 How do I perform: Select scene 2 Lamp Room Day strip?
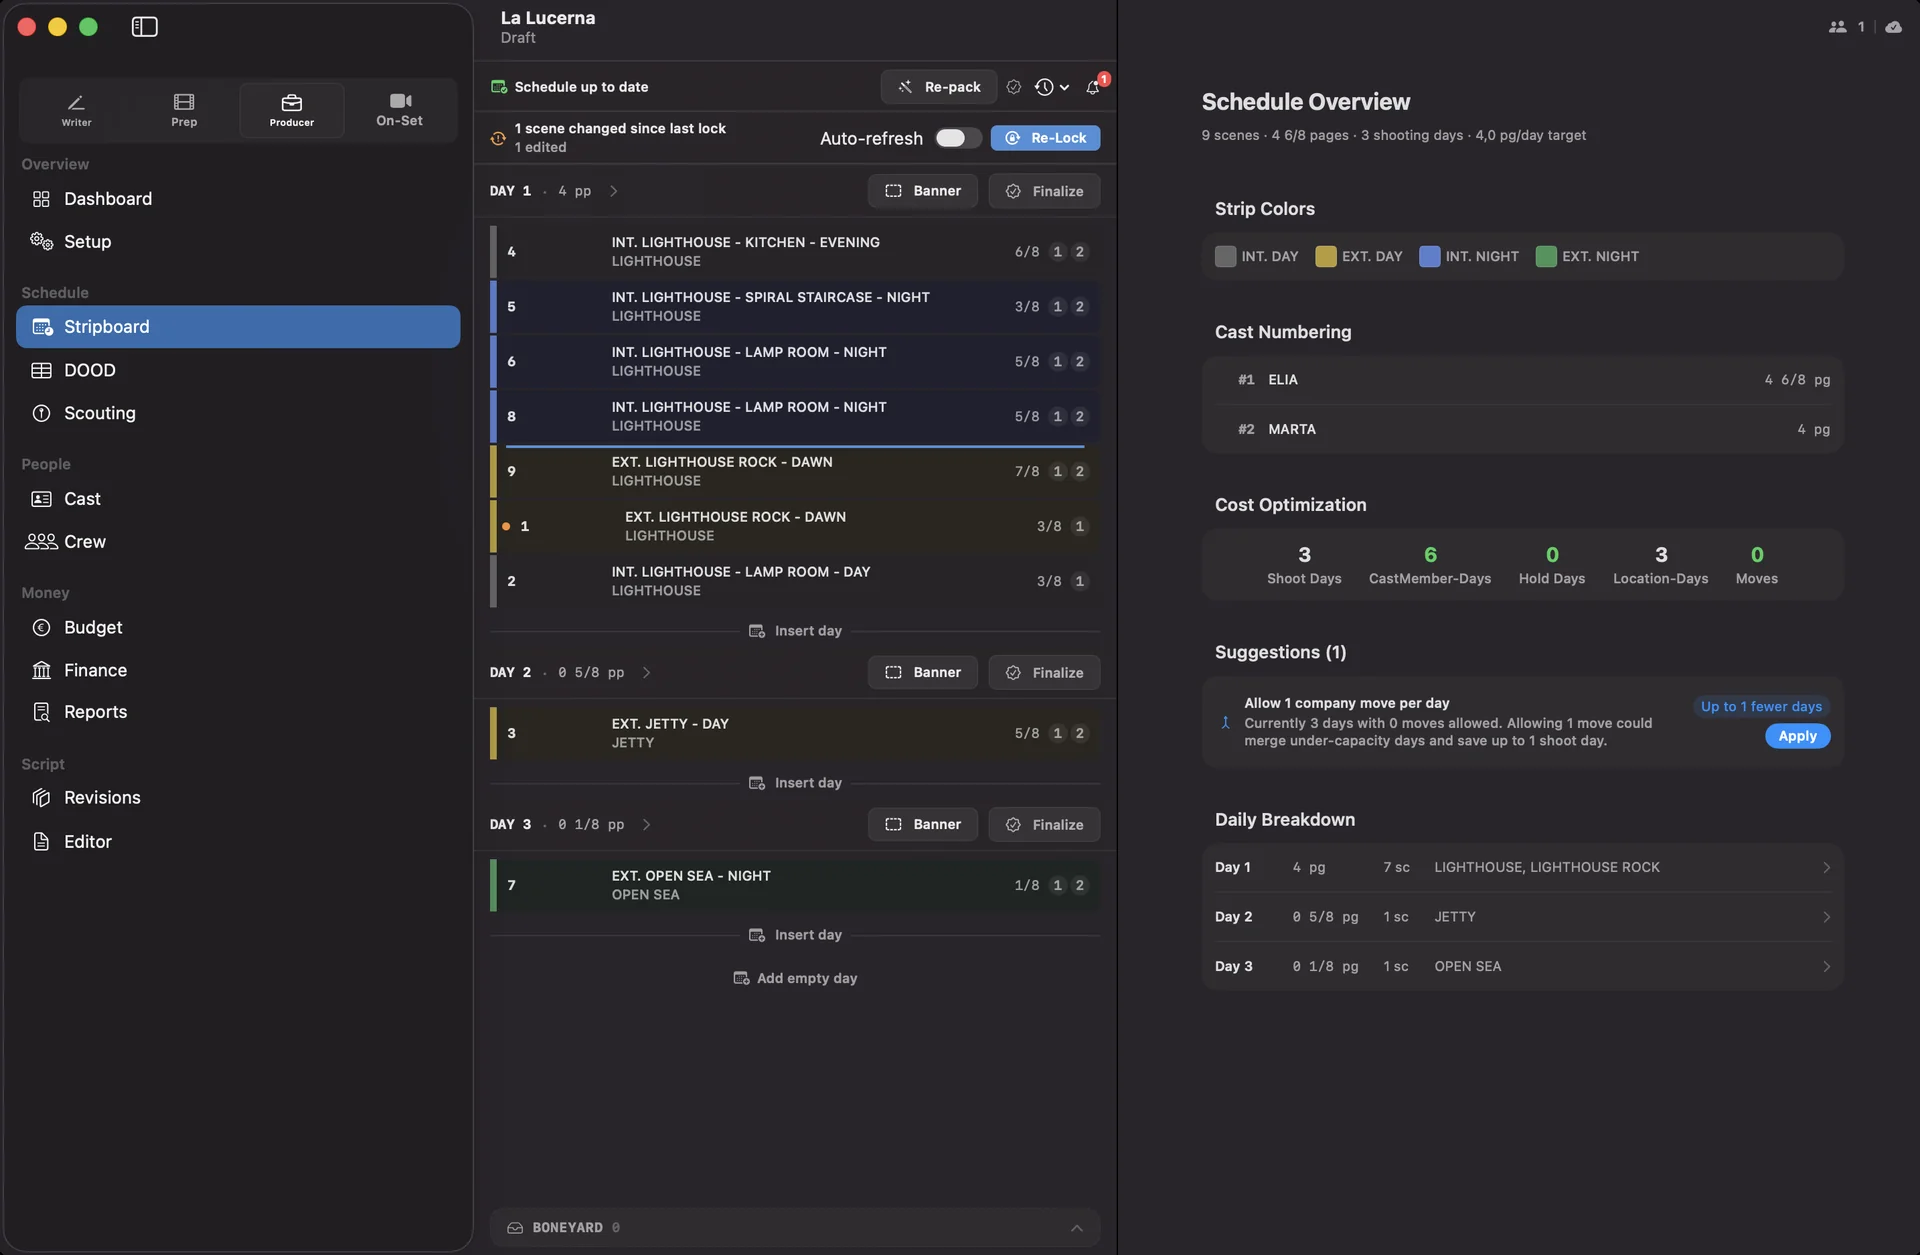(795, 581)
